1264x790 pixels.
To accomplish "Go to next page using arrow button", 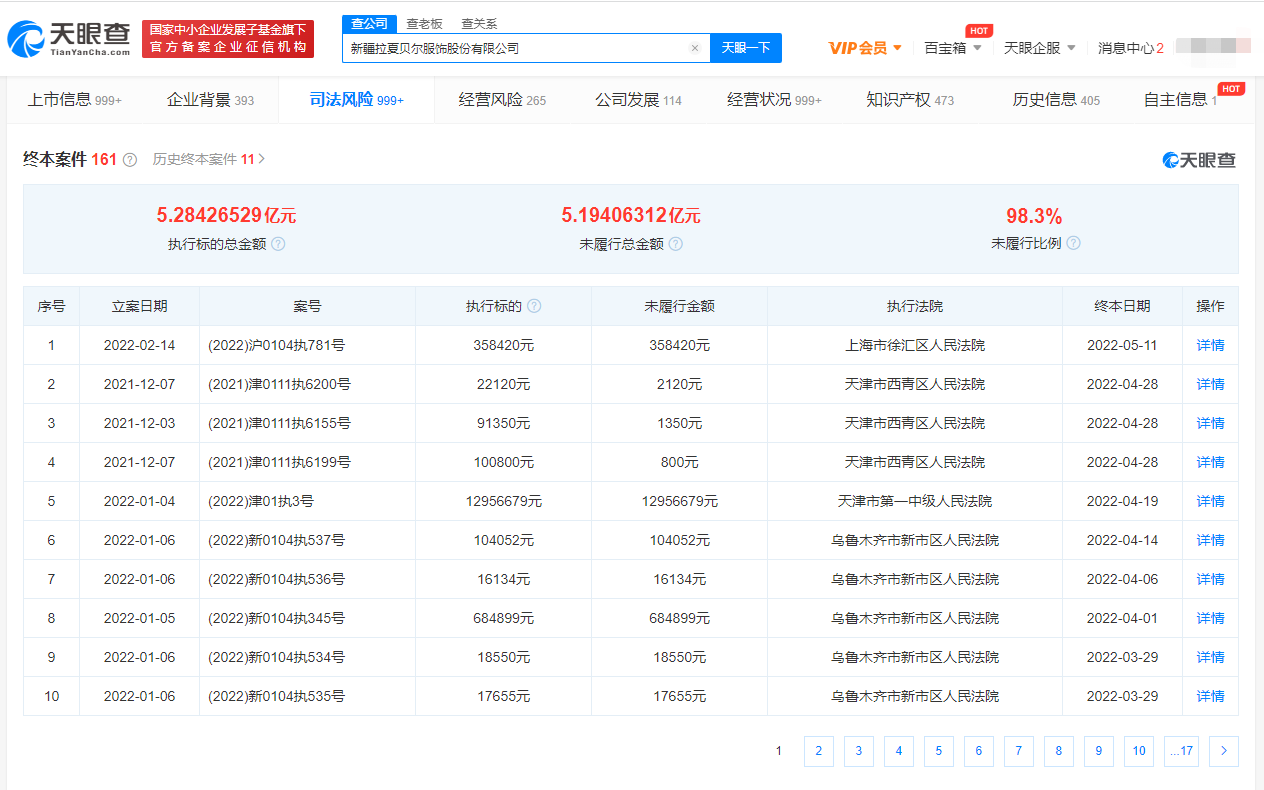I will 1223,751.
